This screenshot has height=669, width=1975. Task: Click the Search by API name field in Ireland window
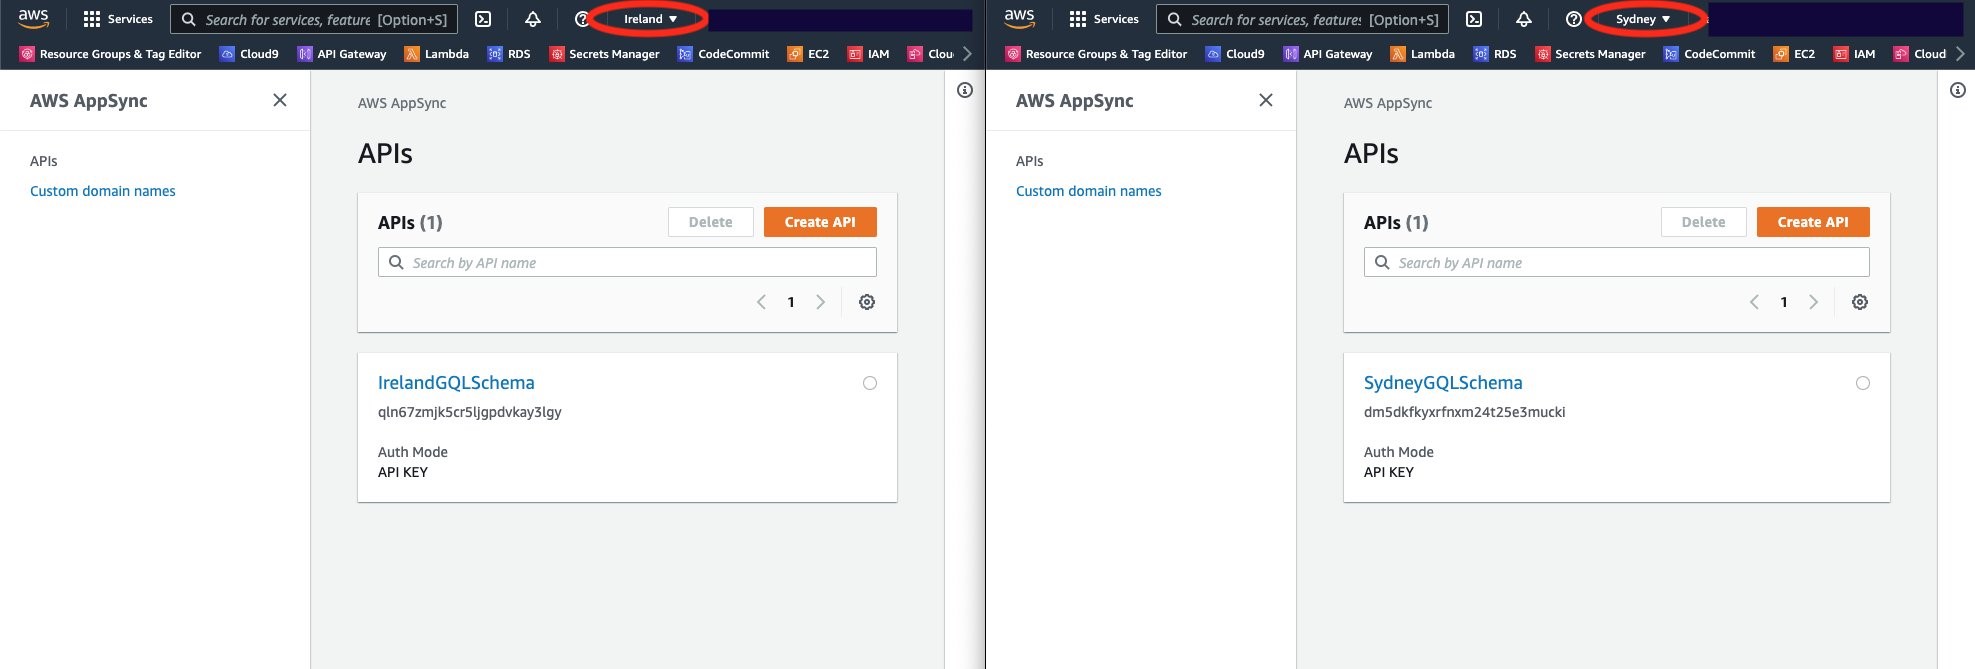click(627, 262)
